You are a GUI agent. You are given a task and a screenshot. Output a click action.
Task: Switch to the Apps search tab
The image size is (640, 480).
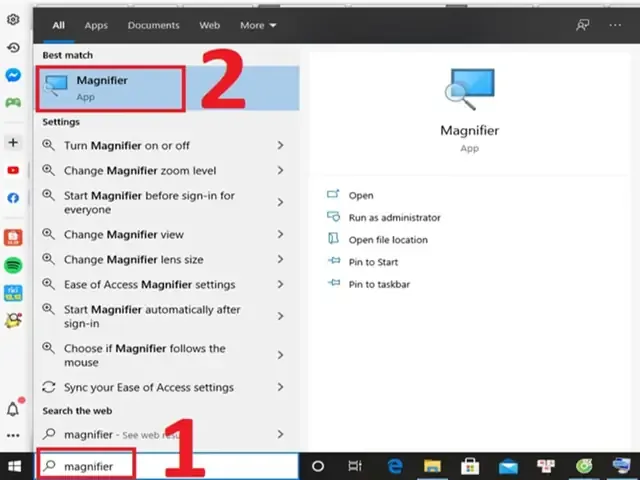pyautogui.click(x=96, y=25)
